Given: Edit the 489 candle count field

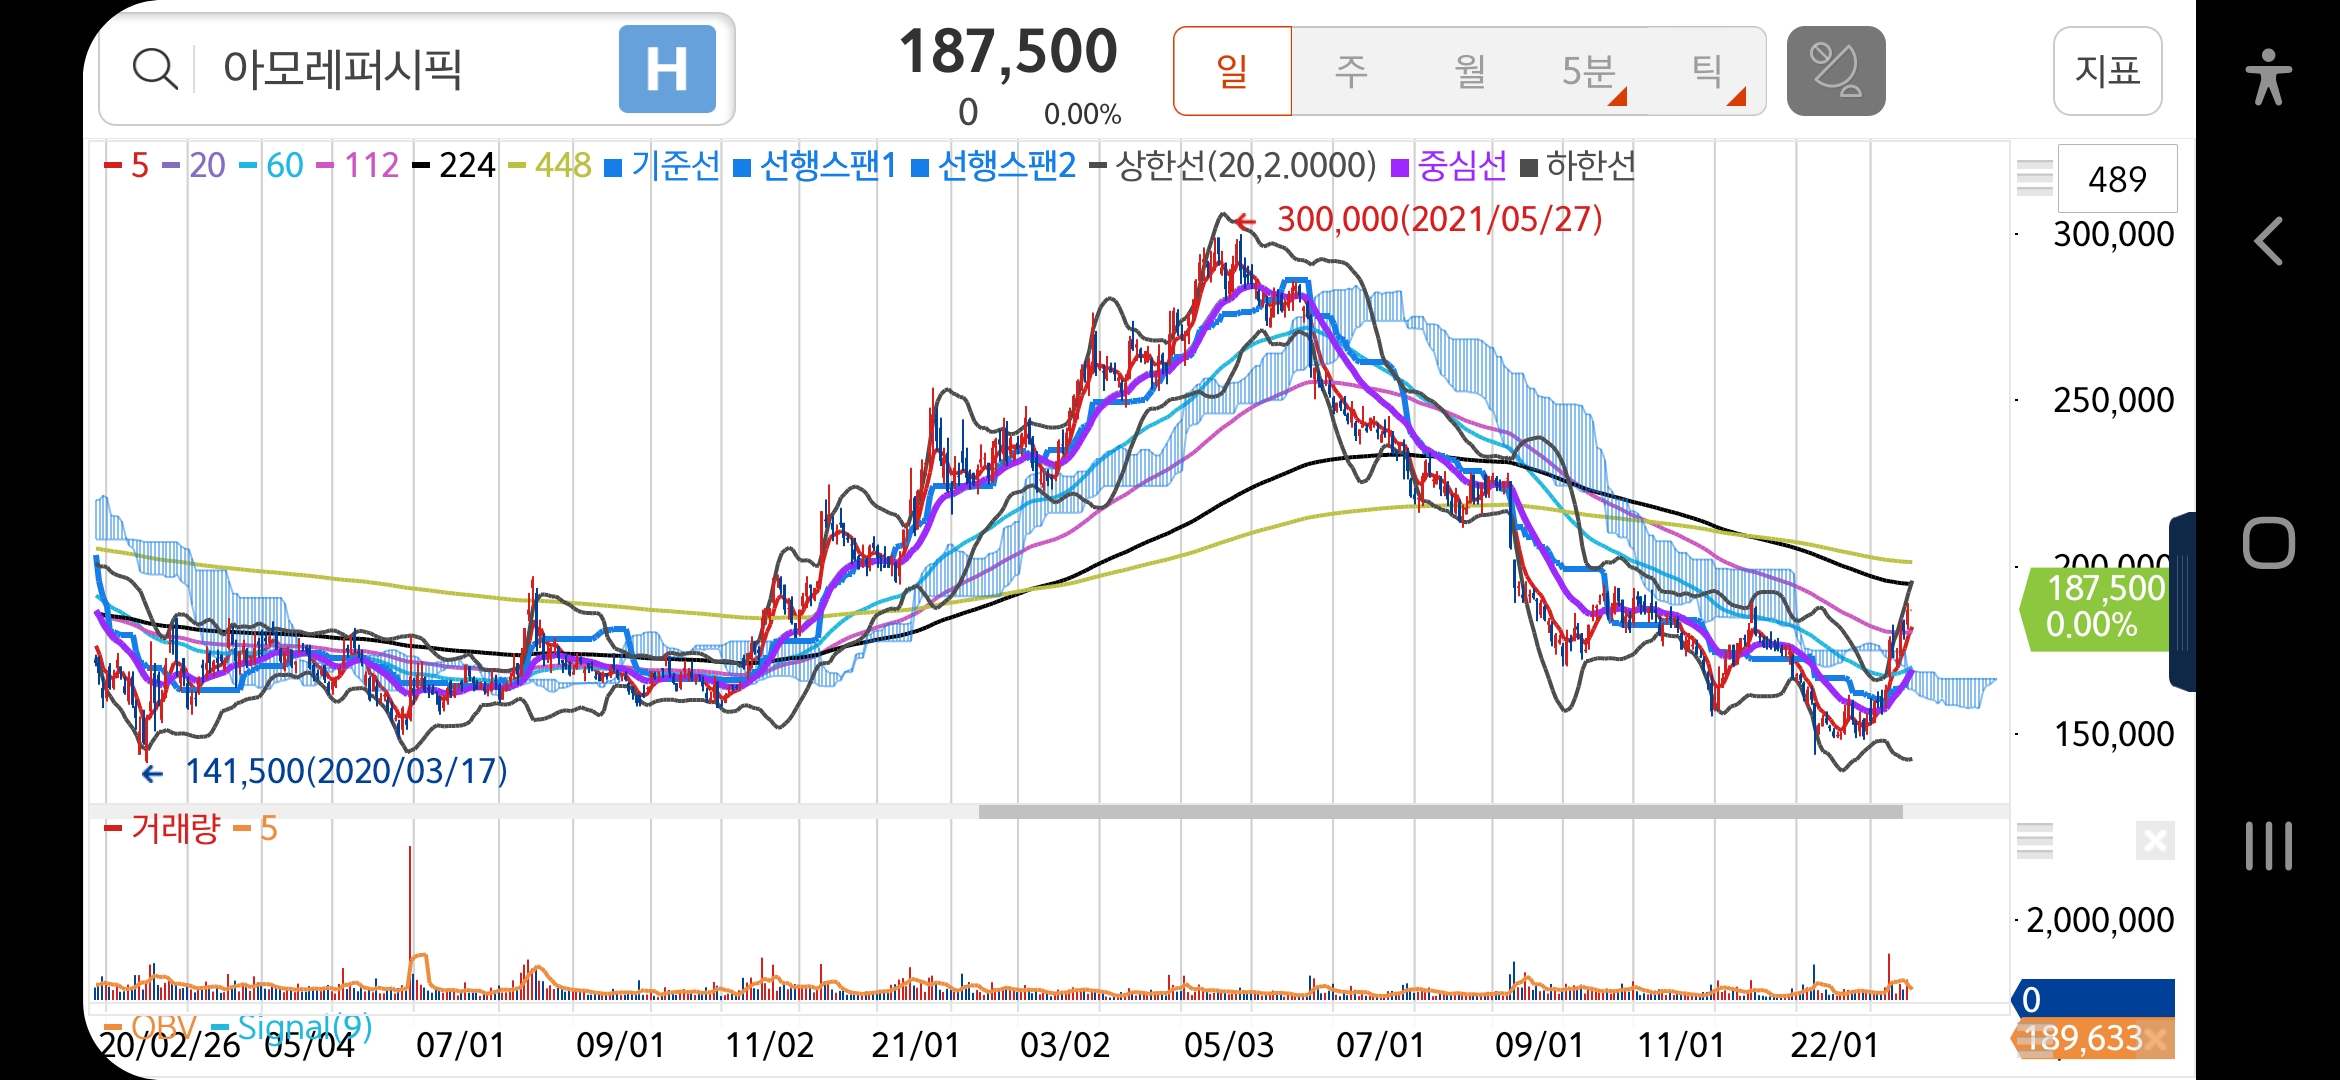Looking at the screenshot, I should [x=2117, y=179].
